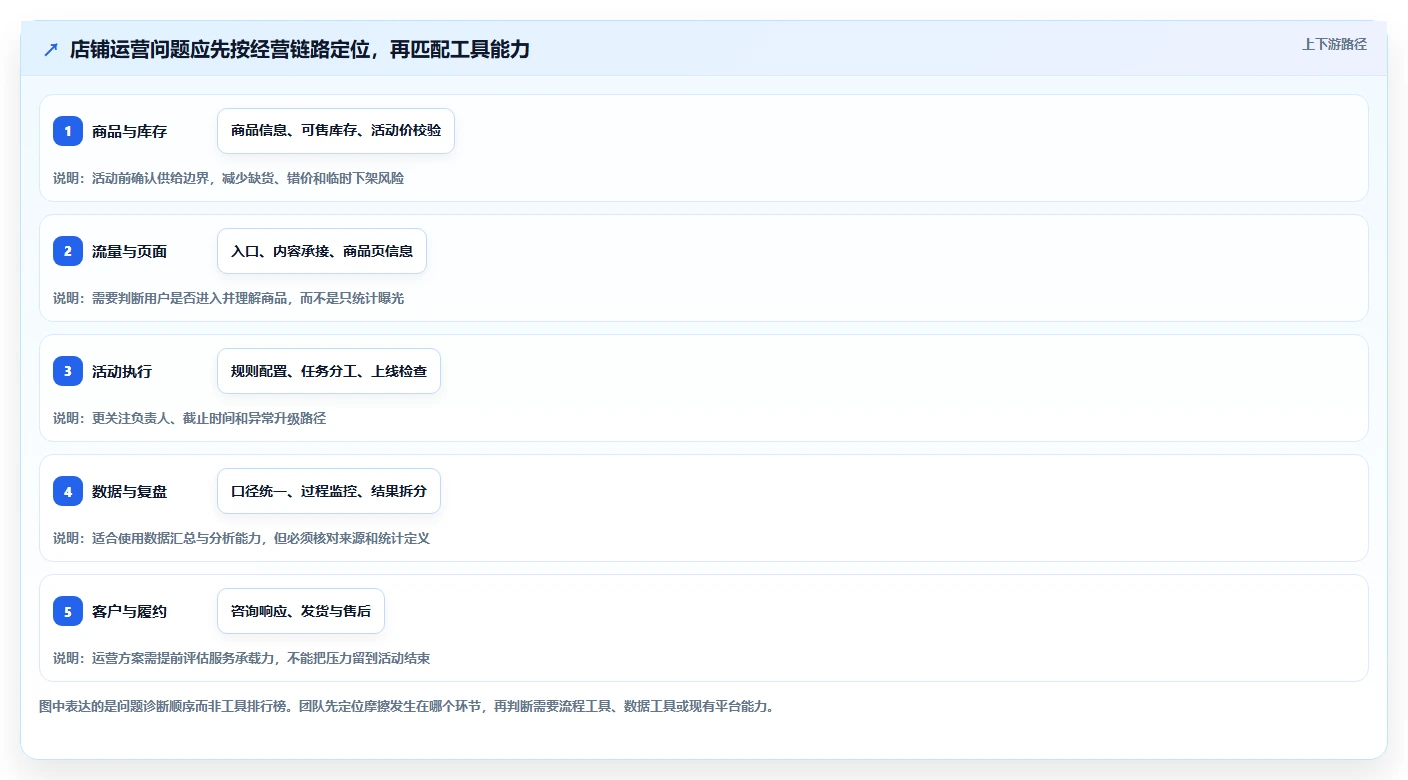Click the number 1 step badge
Image resolution: width=1408 pixels, height=780 pixels.
tap(68, 131)
